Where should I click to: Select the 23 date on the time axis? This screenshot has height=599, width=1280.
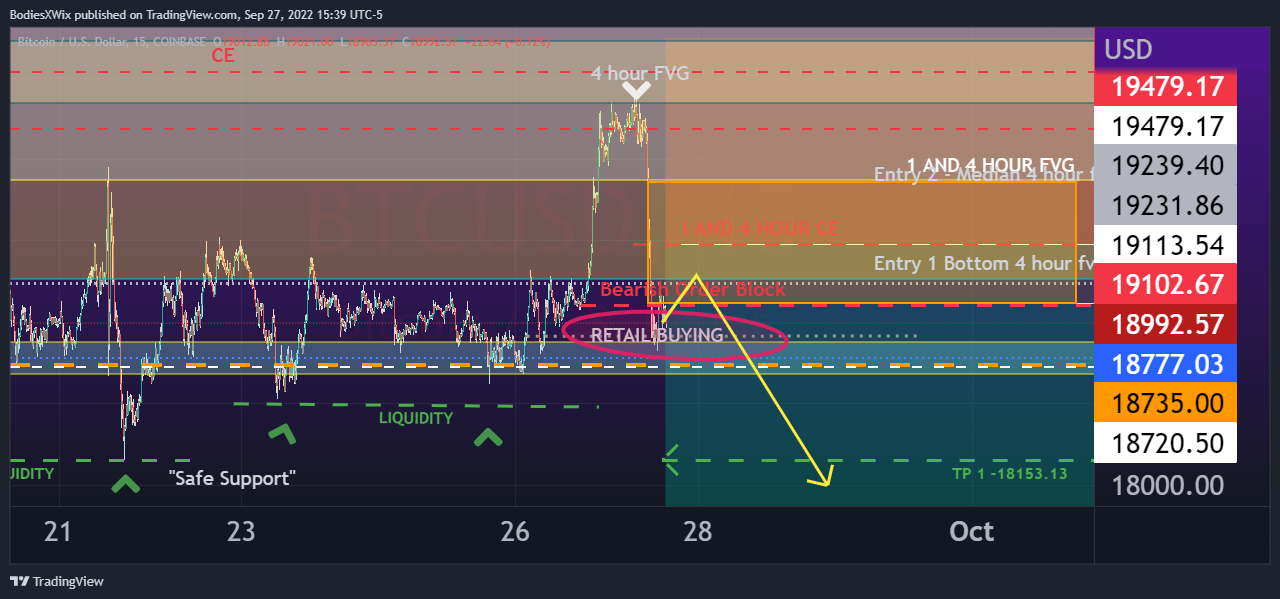[241, 531]
